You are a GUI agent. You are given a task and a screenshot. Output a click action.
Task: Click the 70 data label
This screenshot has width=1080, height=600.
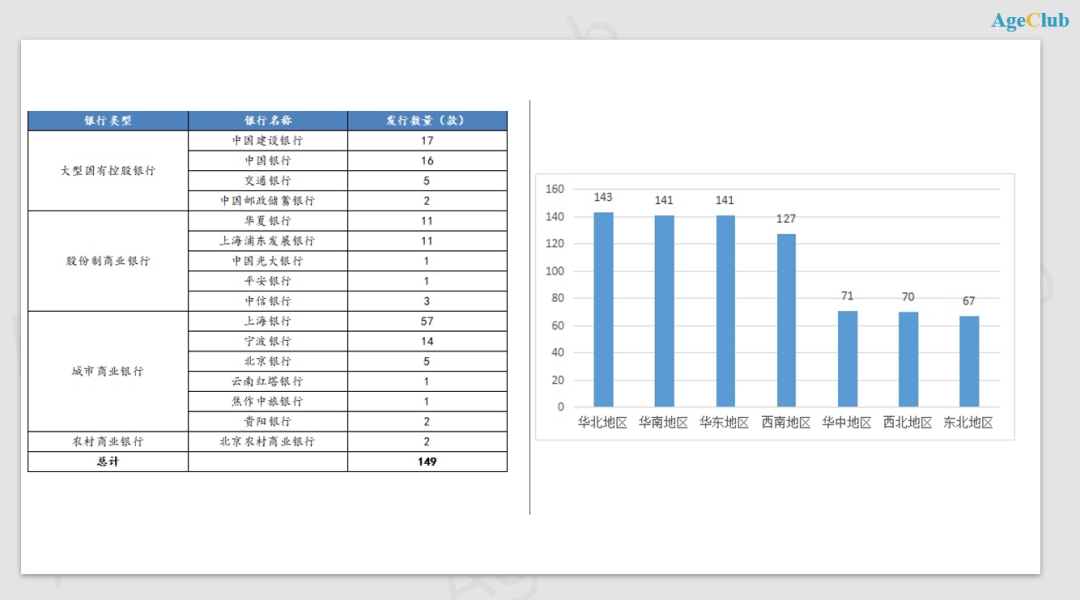coord(908,297)
